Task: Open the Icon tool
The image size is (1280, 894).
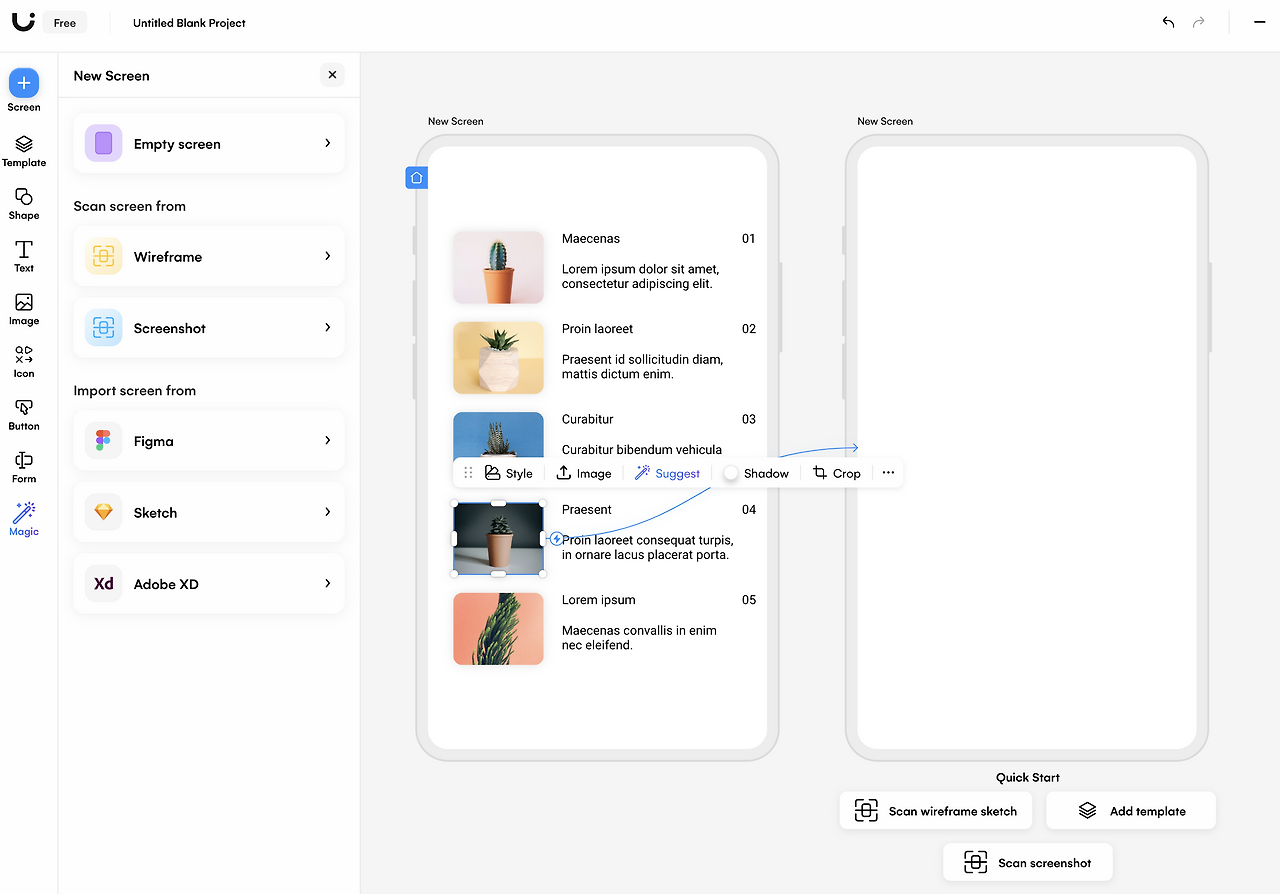Action: 24,362
